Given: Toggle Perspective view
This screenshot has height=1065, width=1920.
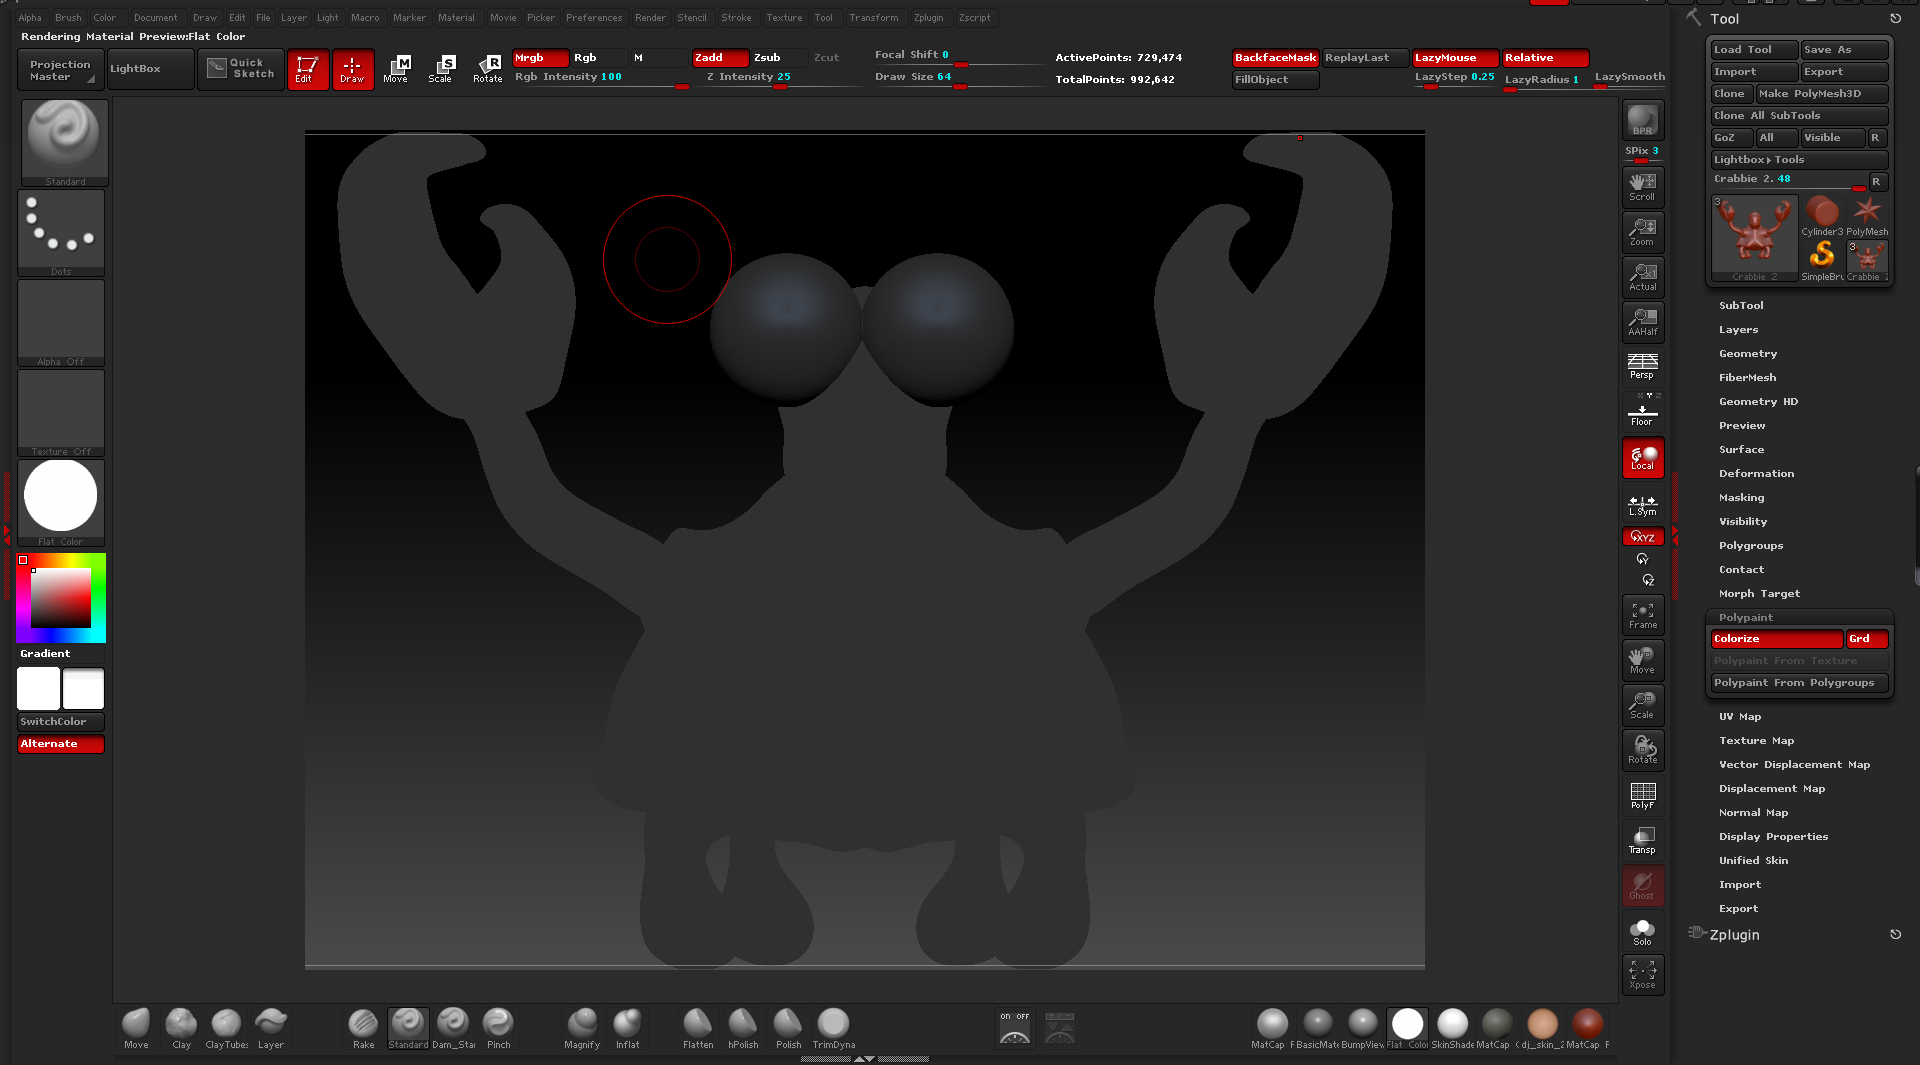Looking at the screenshot, I should pos(1642,366).
